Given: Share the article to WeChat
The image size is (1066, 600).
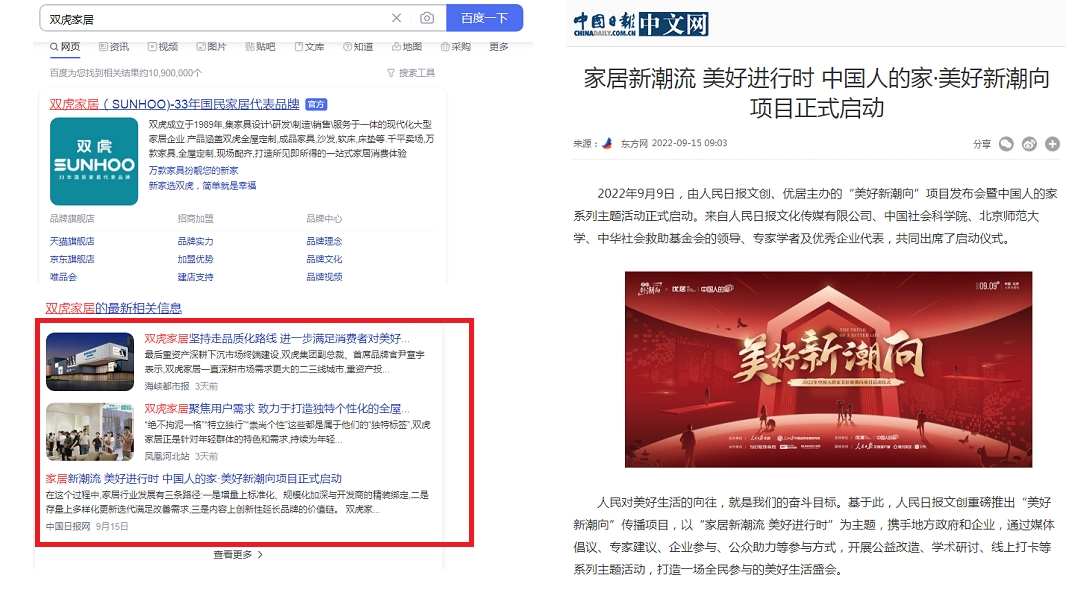Looking at the screenshot, I should [1006, 143].
